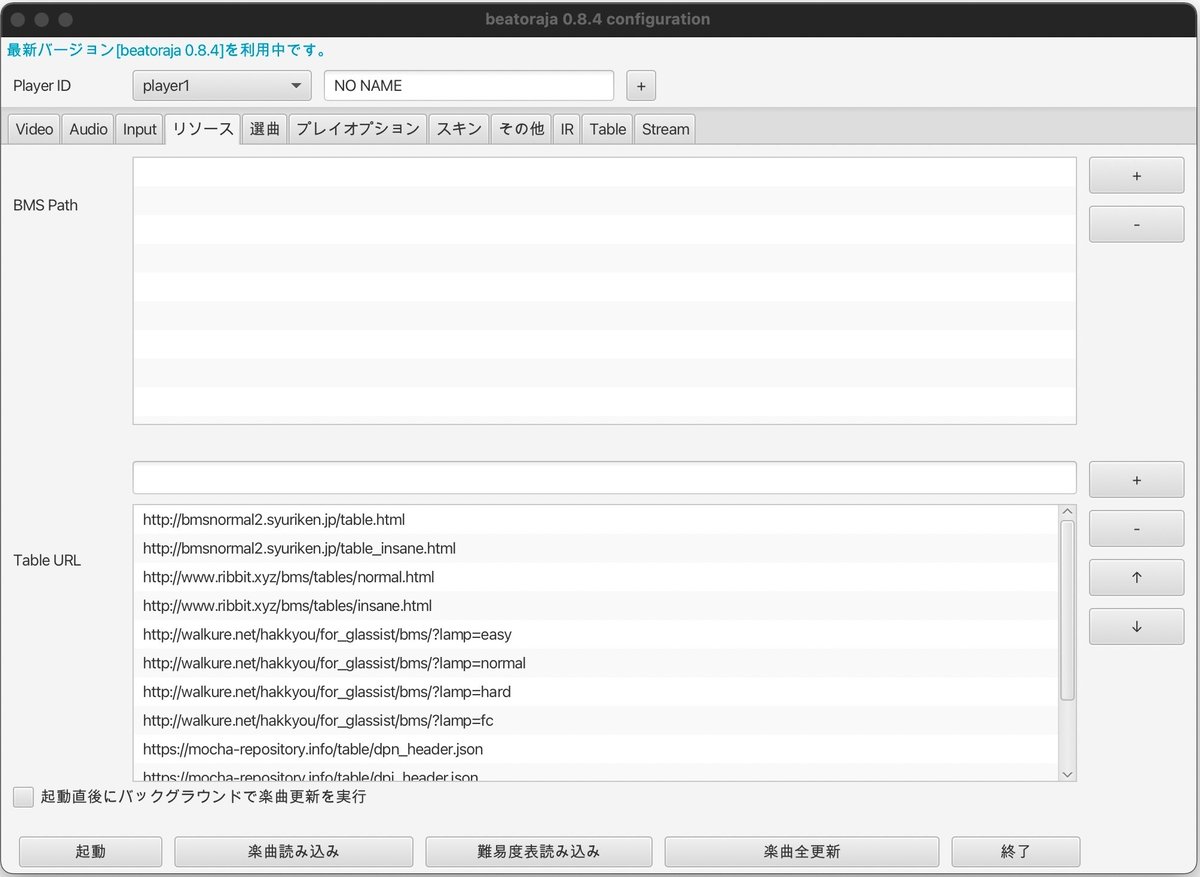Focus the Table URL entry text field
The image size is (1200, 877).
pyautogui.click(x=604, y=477)
